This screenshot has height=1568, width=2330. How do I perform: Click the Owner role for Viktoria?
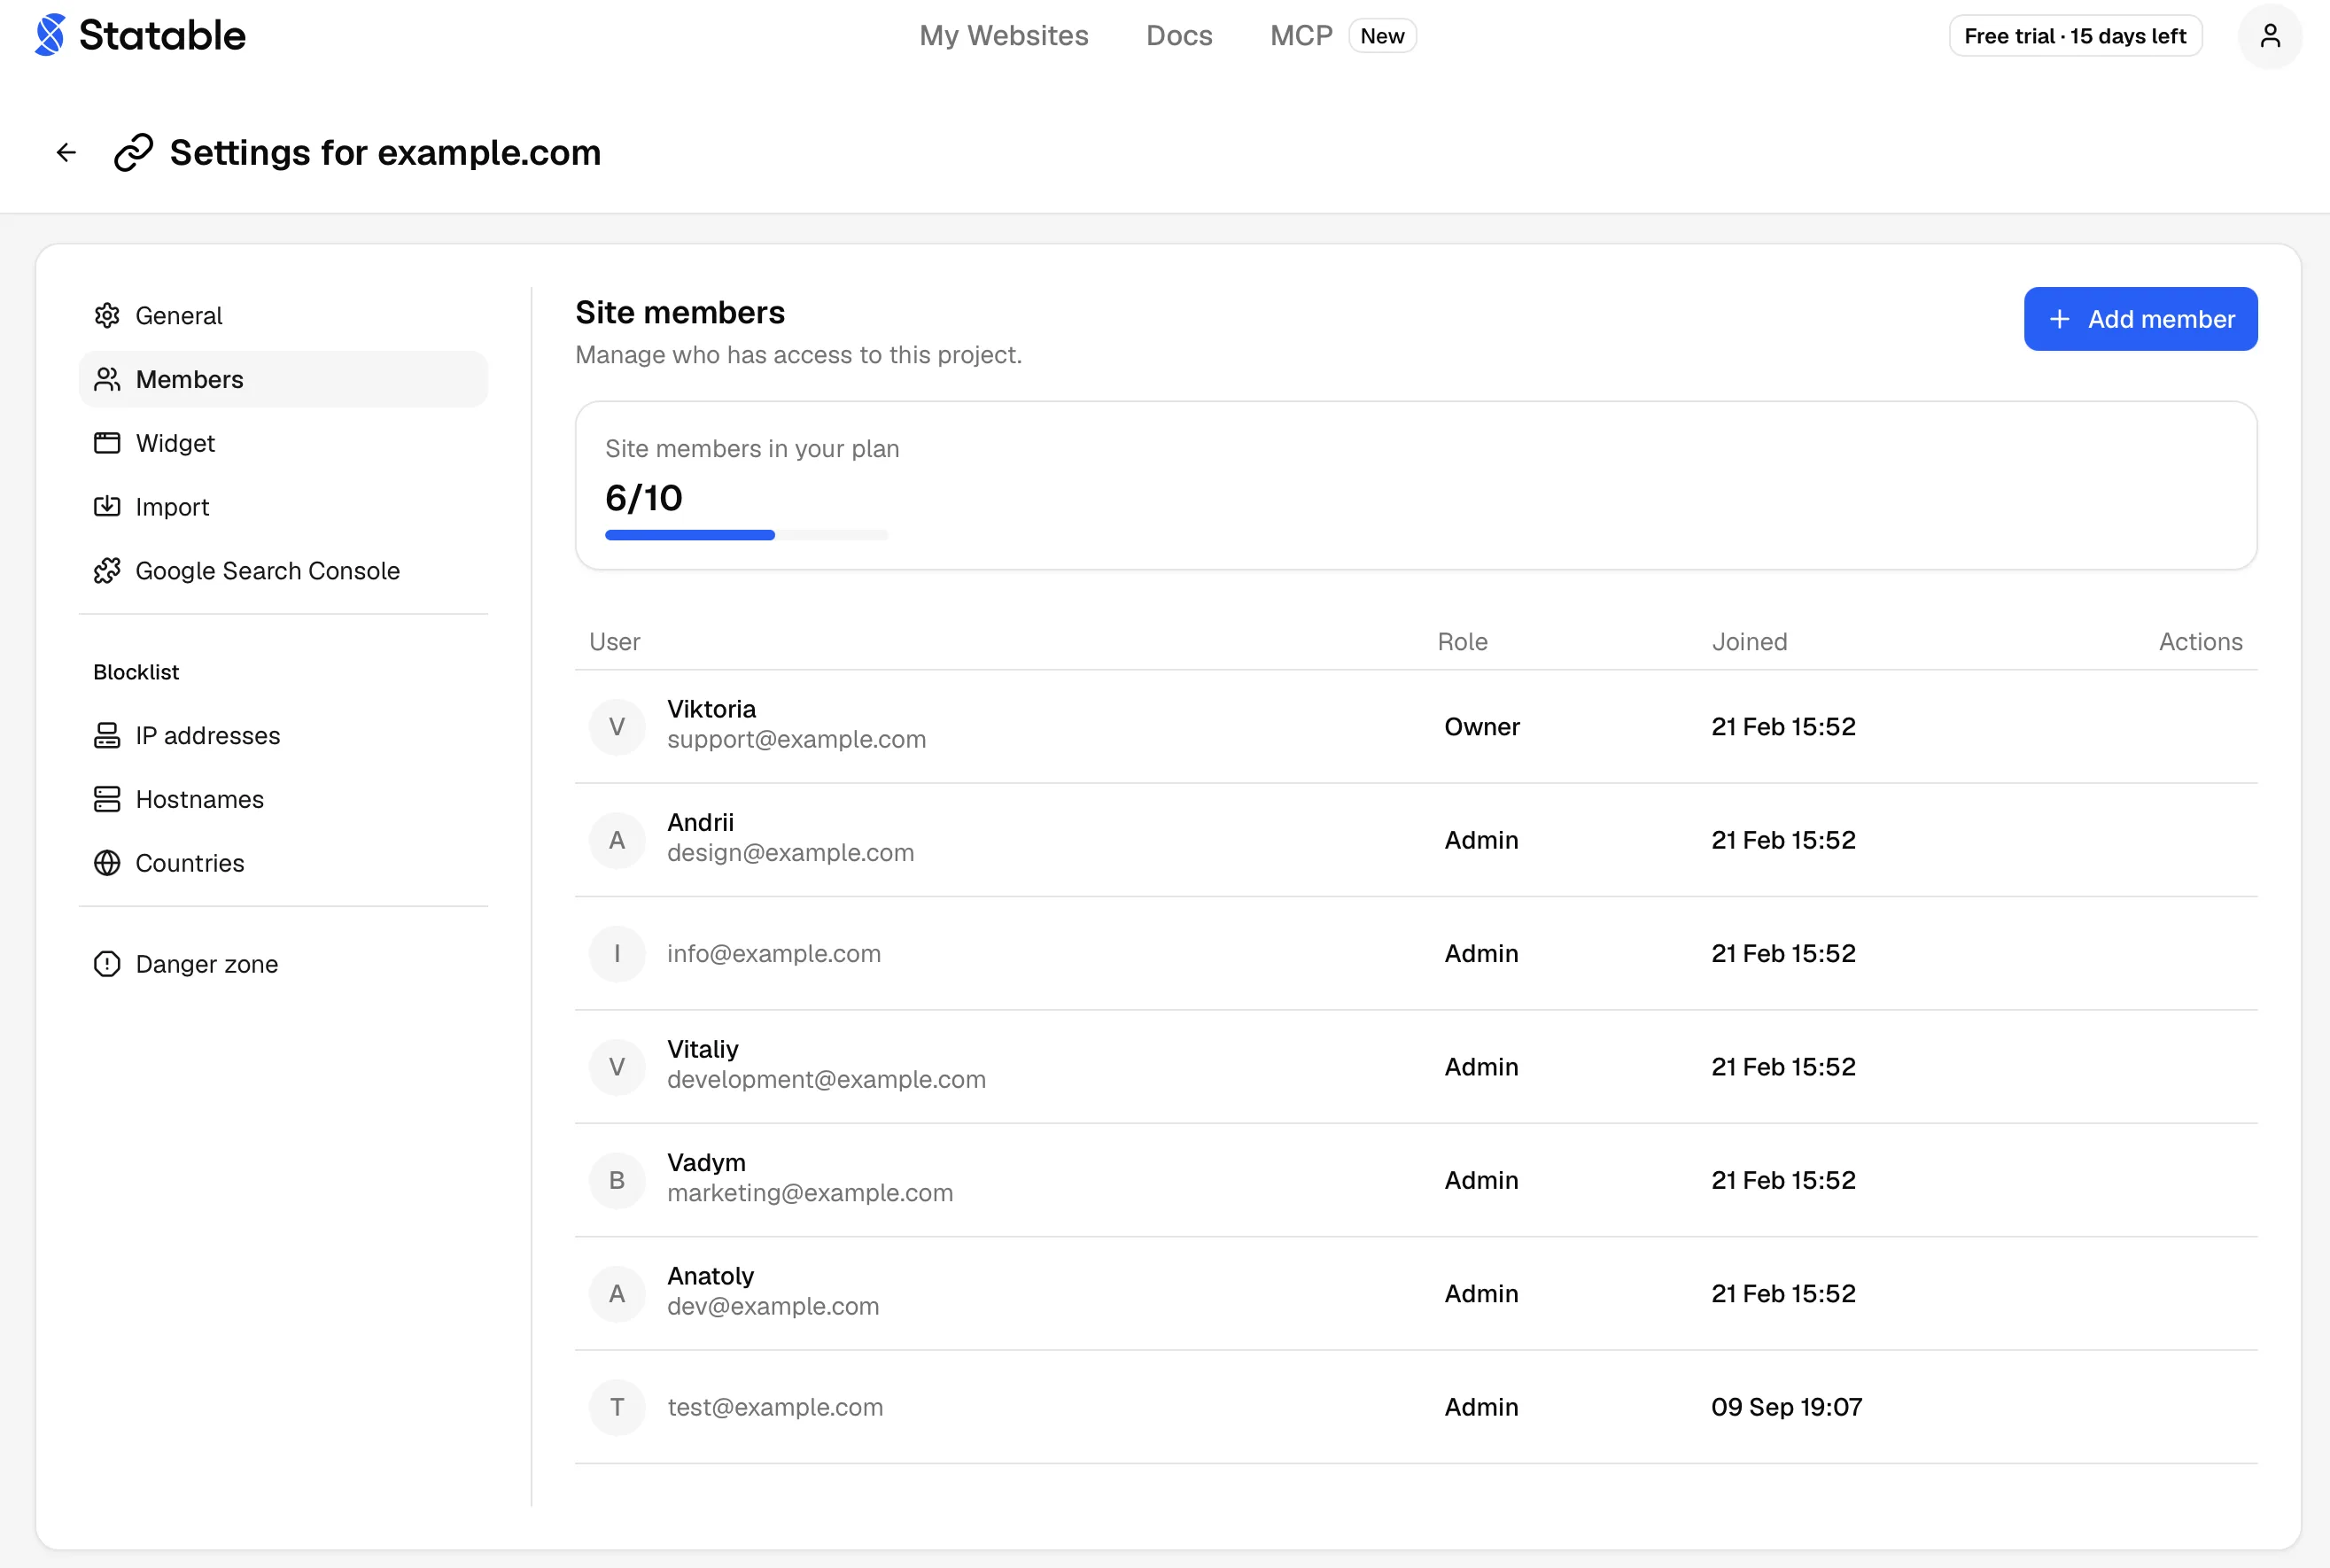coord(1482,727)
